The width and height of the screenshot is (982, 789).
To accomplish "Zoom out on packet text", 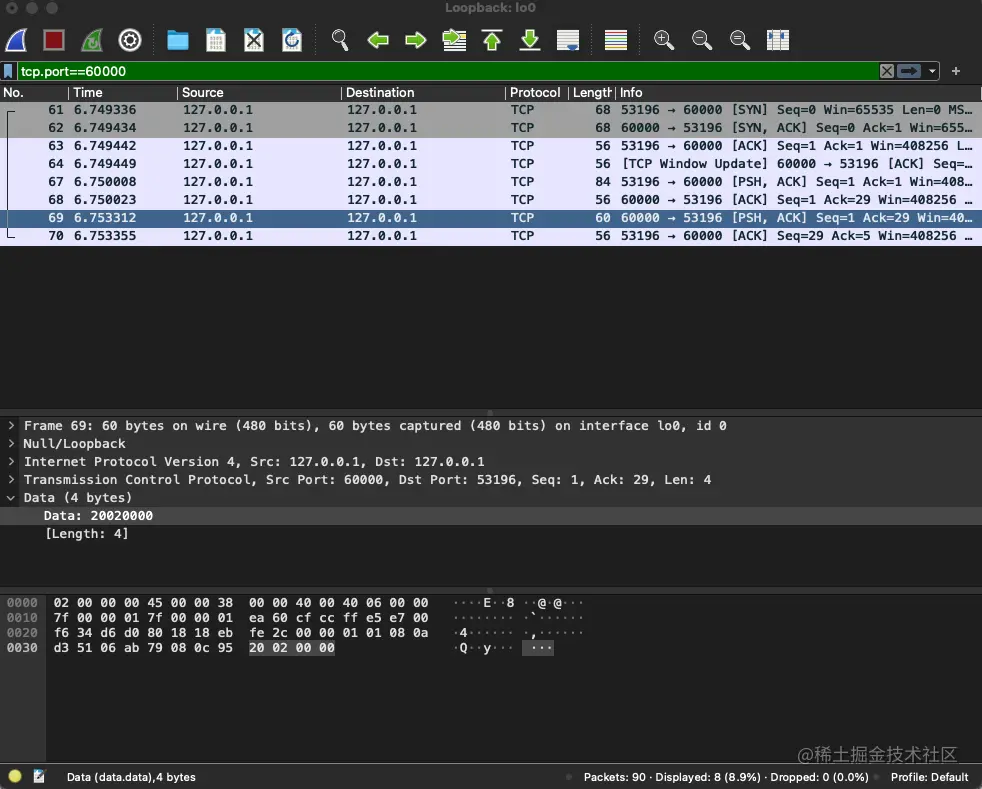I will coord(702,40).
